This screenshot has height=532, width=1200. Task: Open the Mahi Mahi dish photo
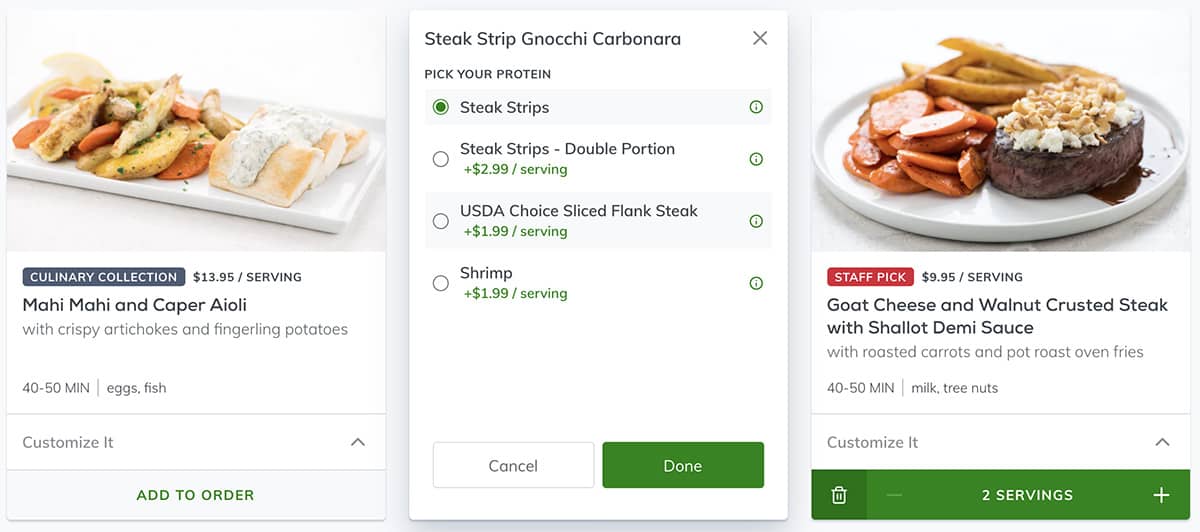coord(195,130)
